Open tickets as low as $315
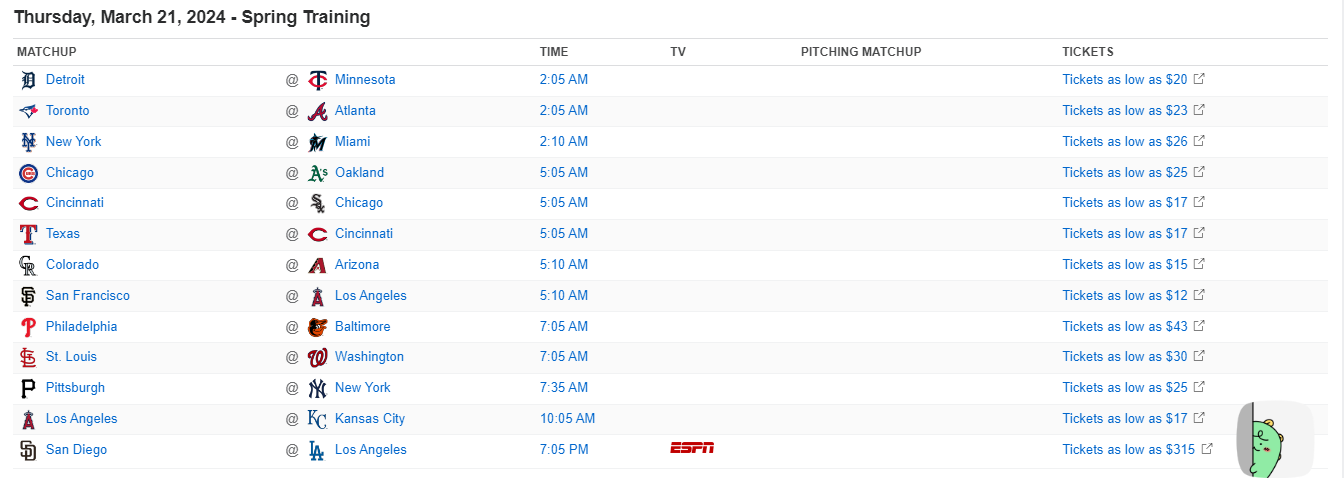The image size is (1344, 478). point(1137,449)
